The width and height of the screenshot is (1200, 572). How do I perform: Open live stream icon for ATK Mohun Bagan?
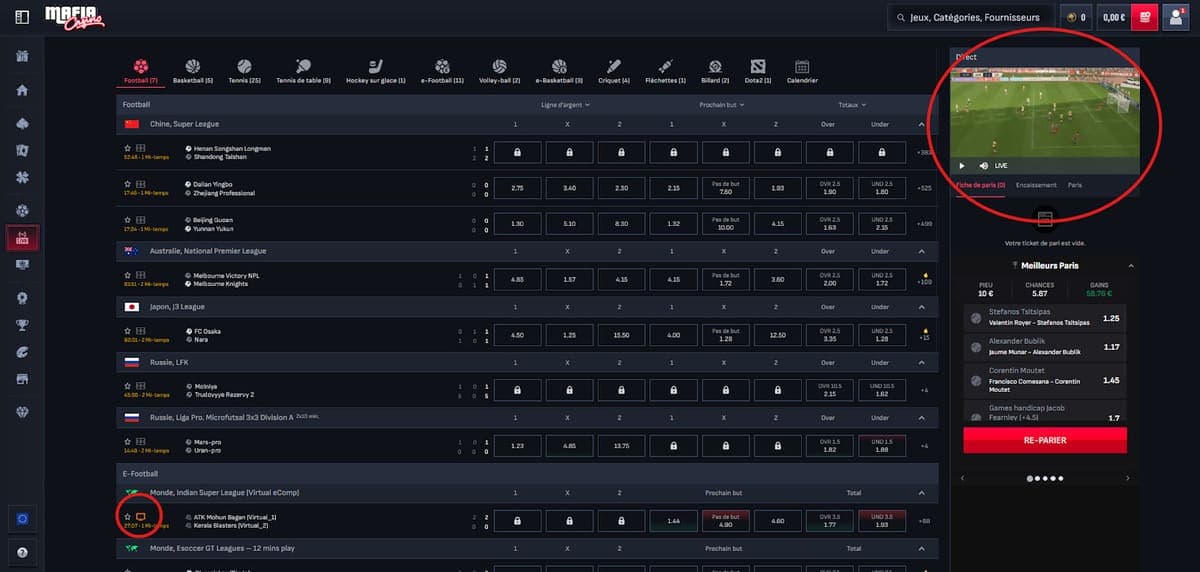pyautogui.click(x=141, y=516)
